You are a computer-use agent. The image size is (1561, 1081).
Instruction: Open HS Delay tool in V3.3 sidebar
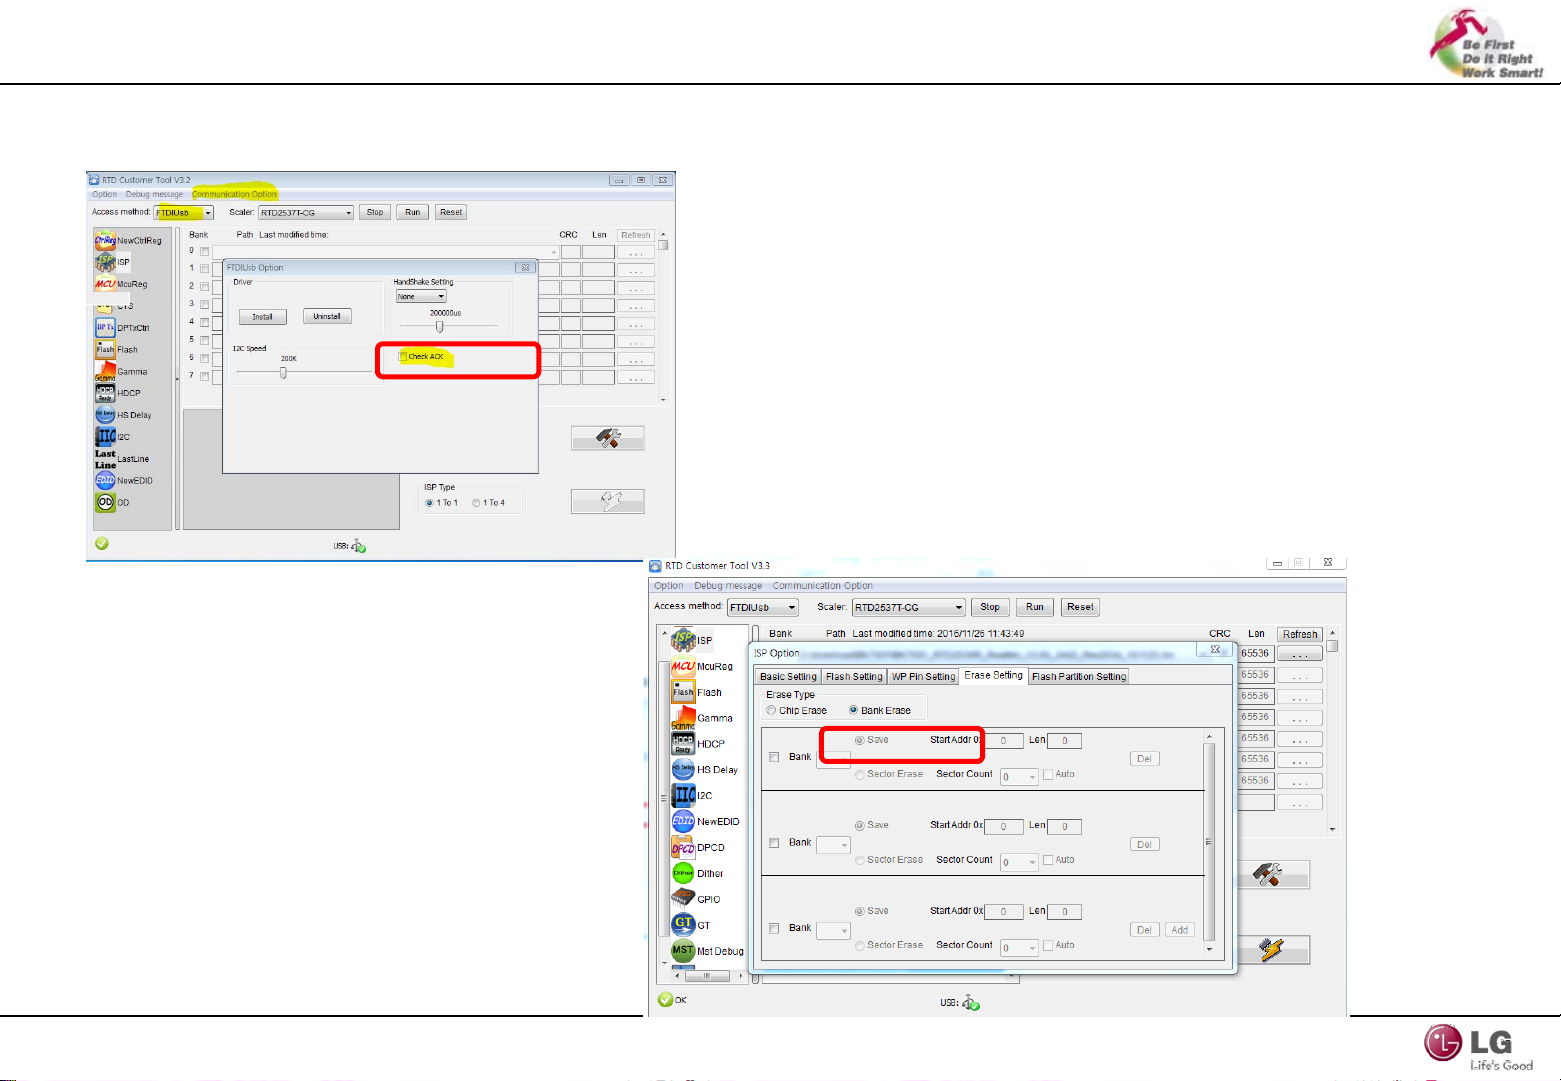(705, 770)
